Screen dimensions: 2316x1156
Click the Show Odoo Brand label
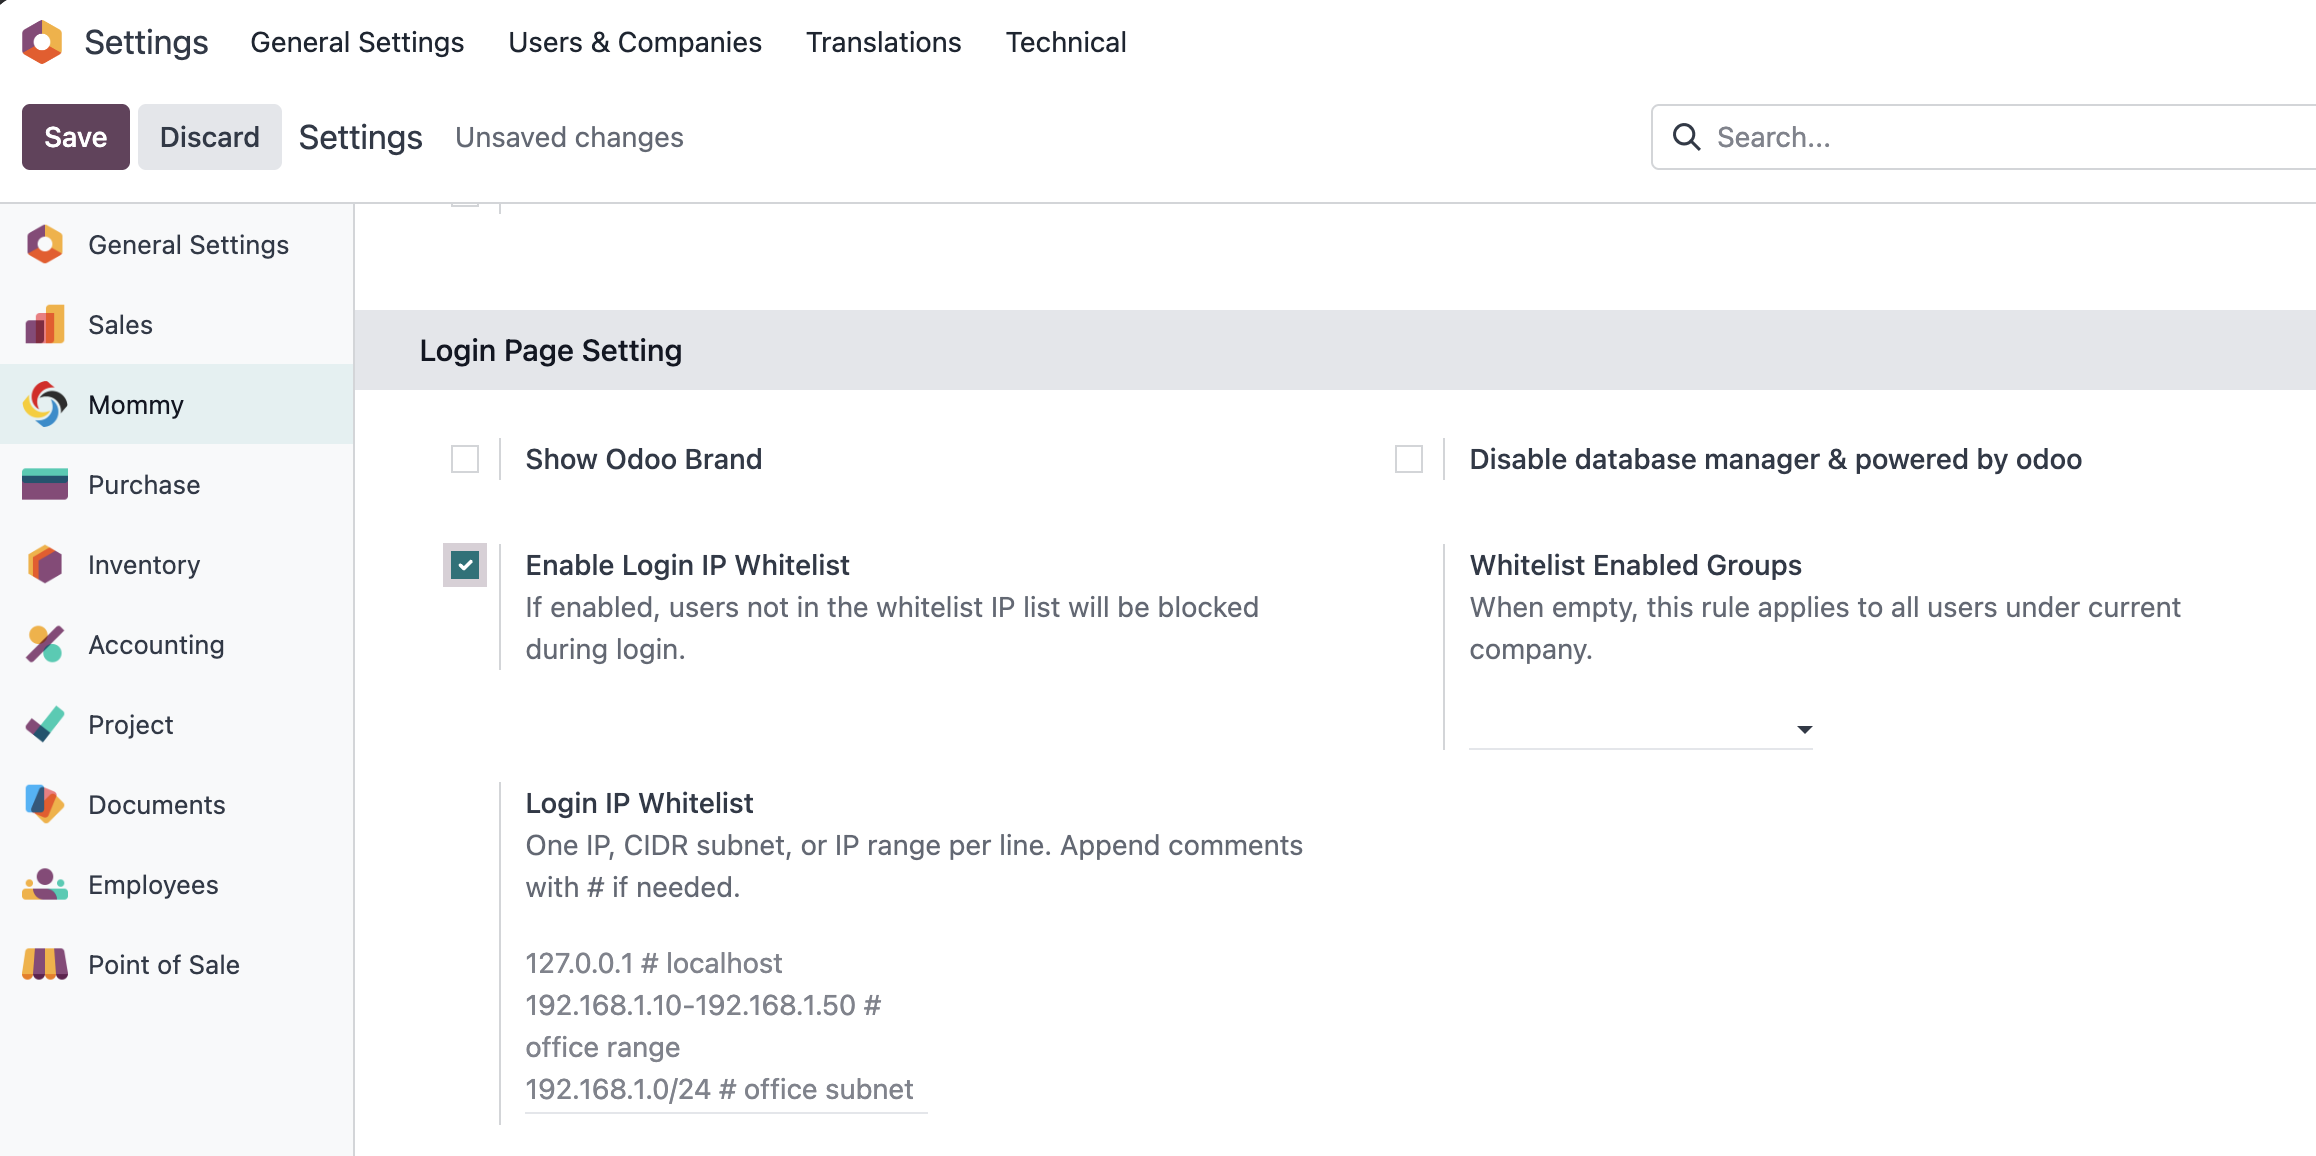click(644, 459)
